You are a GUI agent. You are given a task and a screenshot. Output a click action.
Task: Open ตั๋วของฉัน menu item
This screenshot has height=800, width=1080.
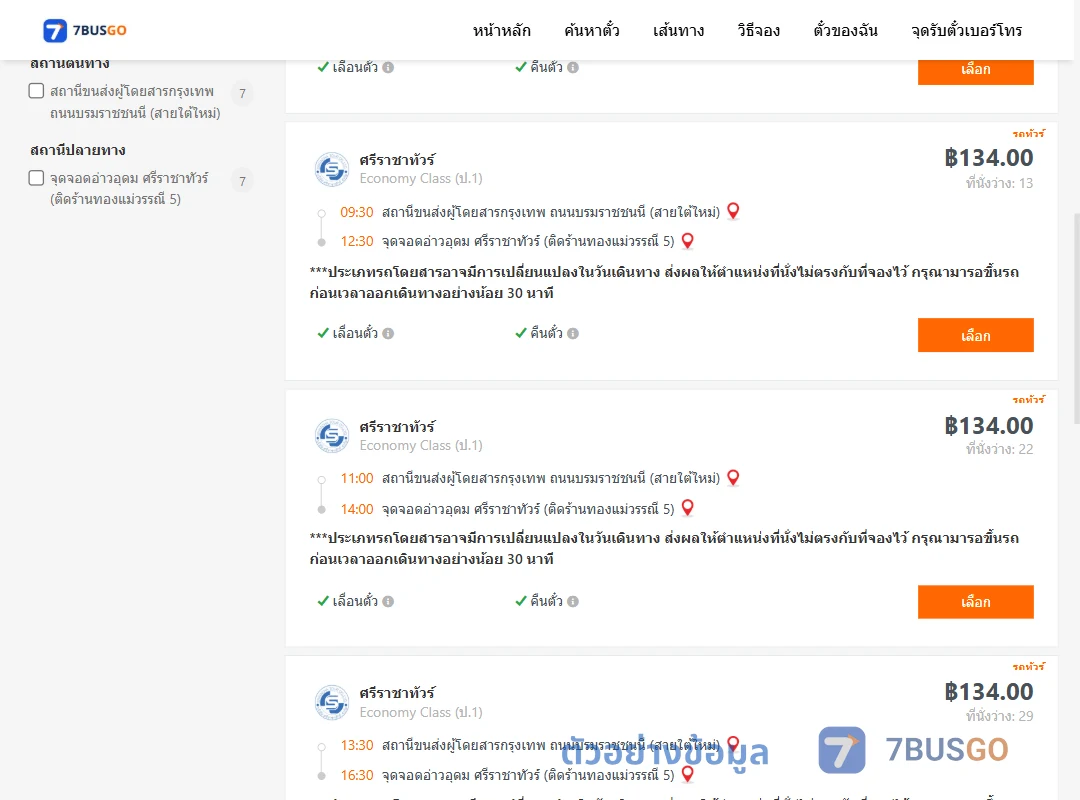[845, 30]
